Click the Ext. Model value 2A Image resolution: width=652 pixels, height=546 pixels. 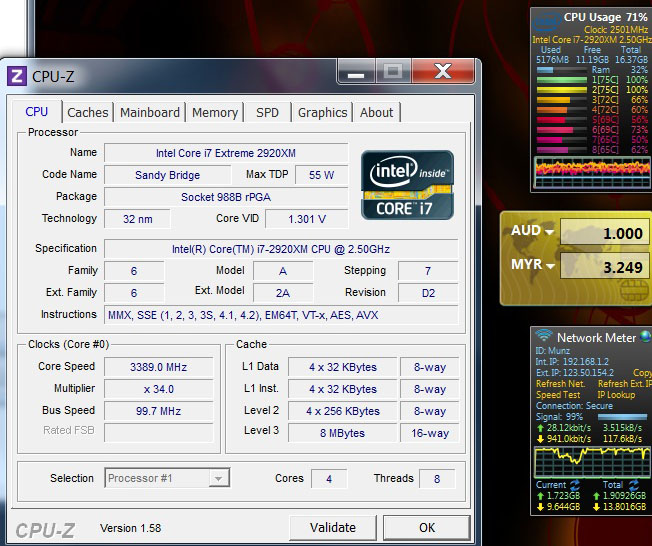[x=283, y=293]
